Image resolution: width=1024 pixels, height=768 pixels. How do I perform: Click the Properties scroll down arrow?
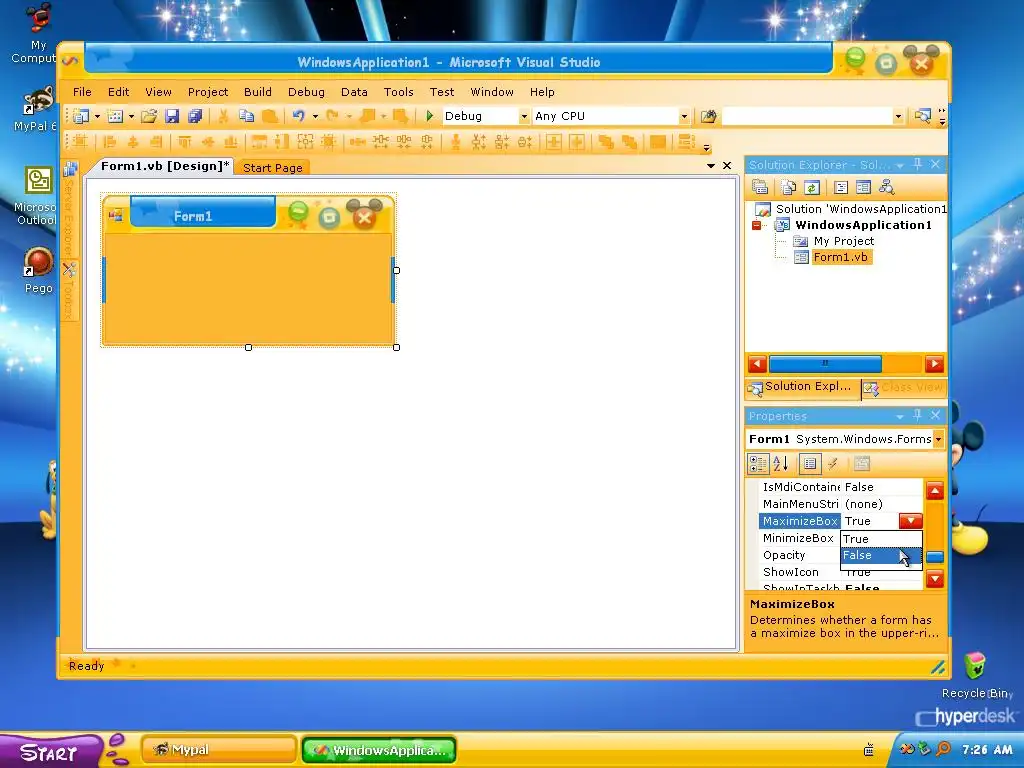[935, 579]
